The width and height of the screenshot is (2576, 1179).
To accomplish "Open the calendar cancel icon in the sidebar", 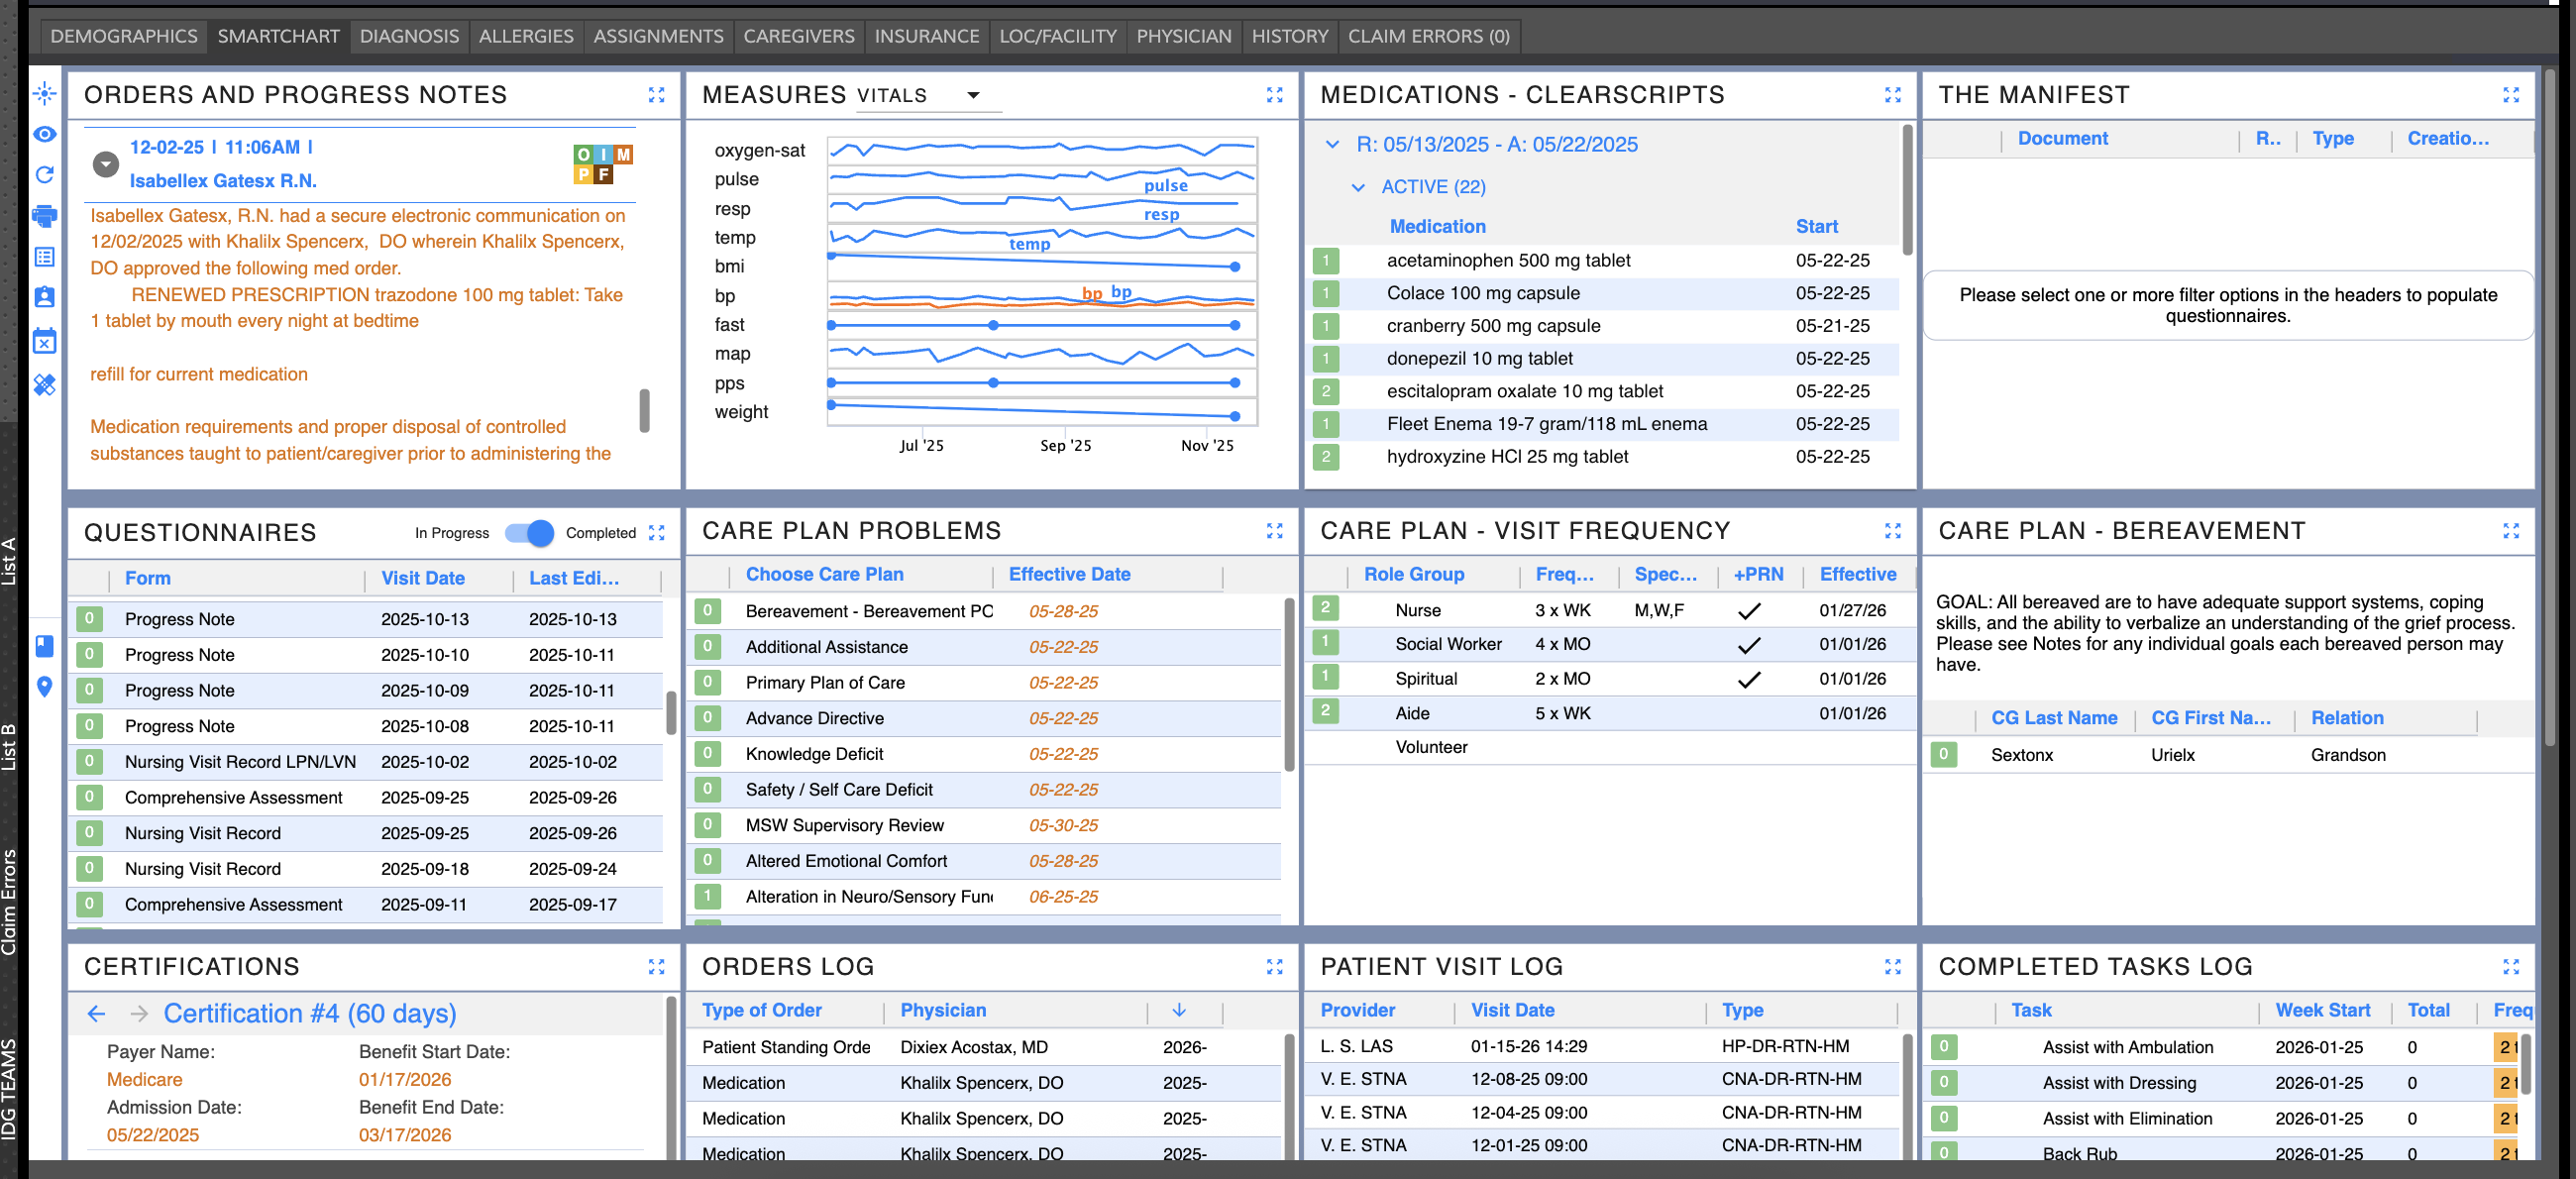I will coord(44,341).
